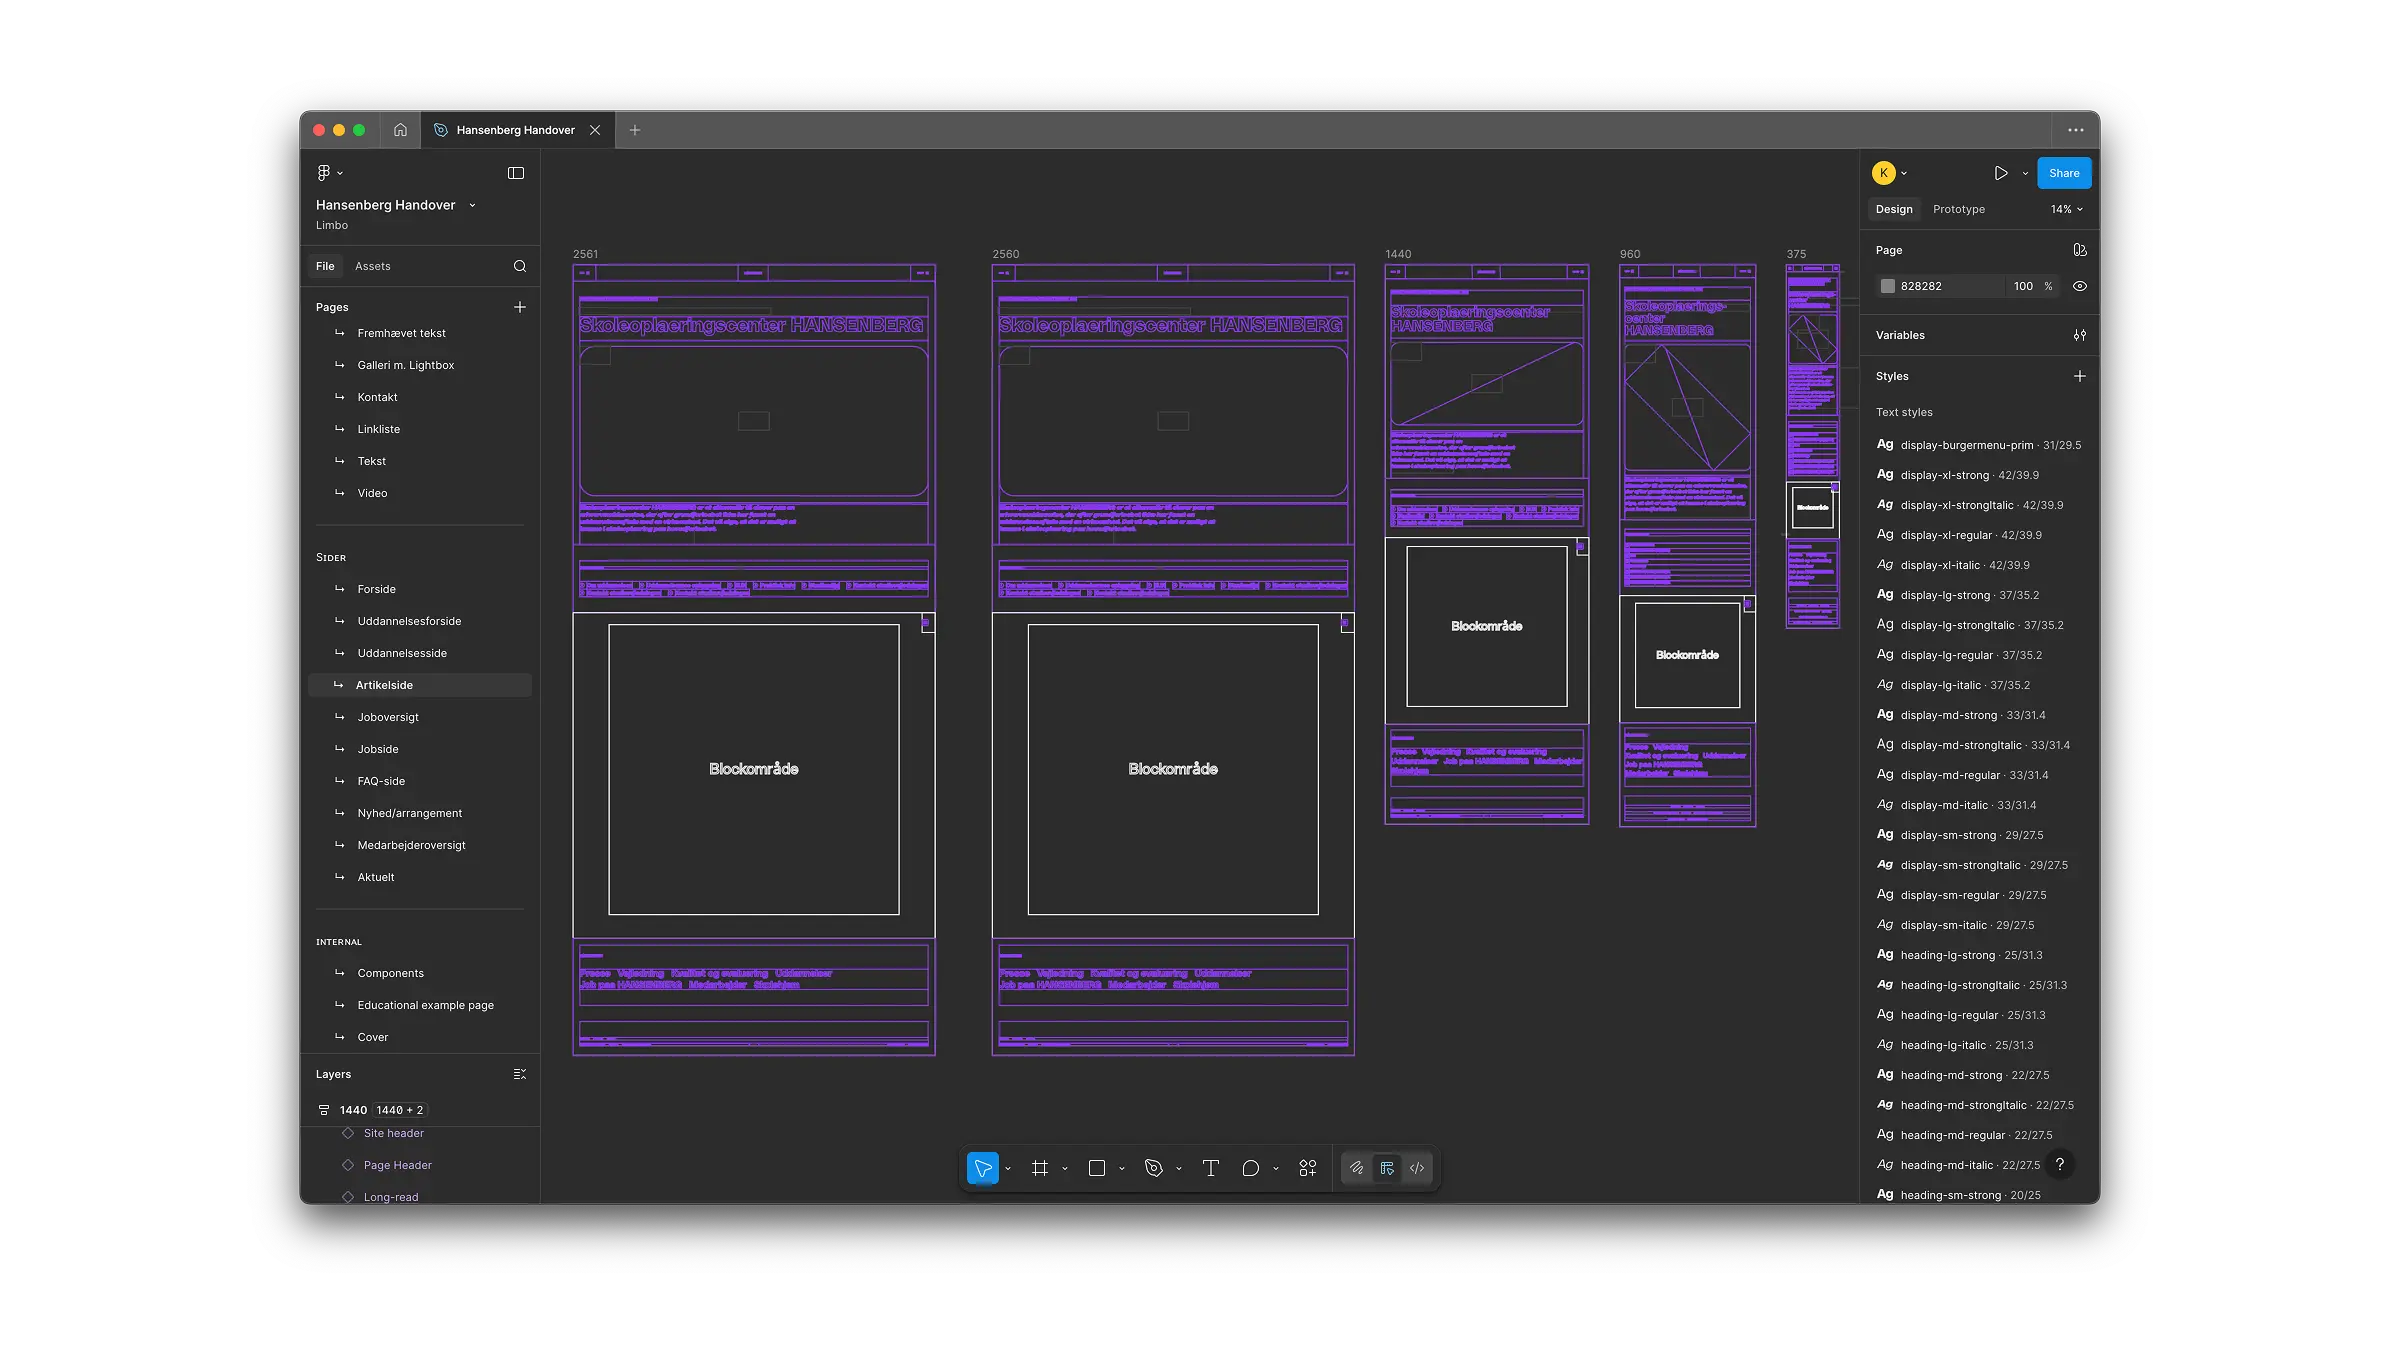Select the Comment tool
This screenshot has width=2400, height=1350.
[x=1250, y=1168]
